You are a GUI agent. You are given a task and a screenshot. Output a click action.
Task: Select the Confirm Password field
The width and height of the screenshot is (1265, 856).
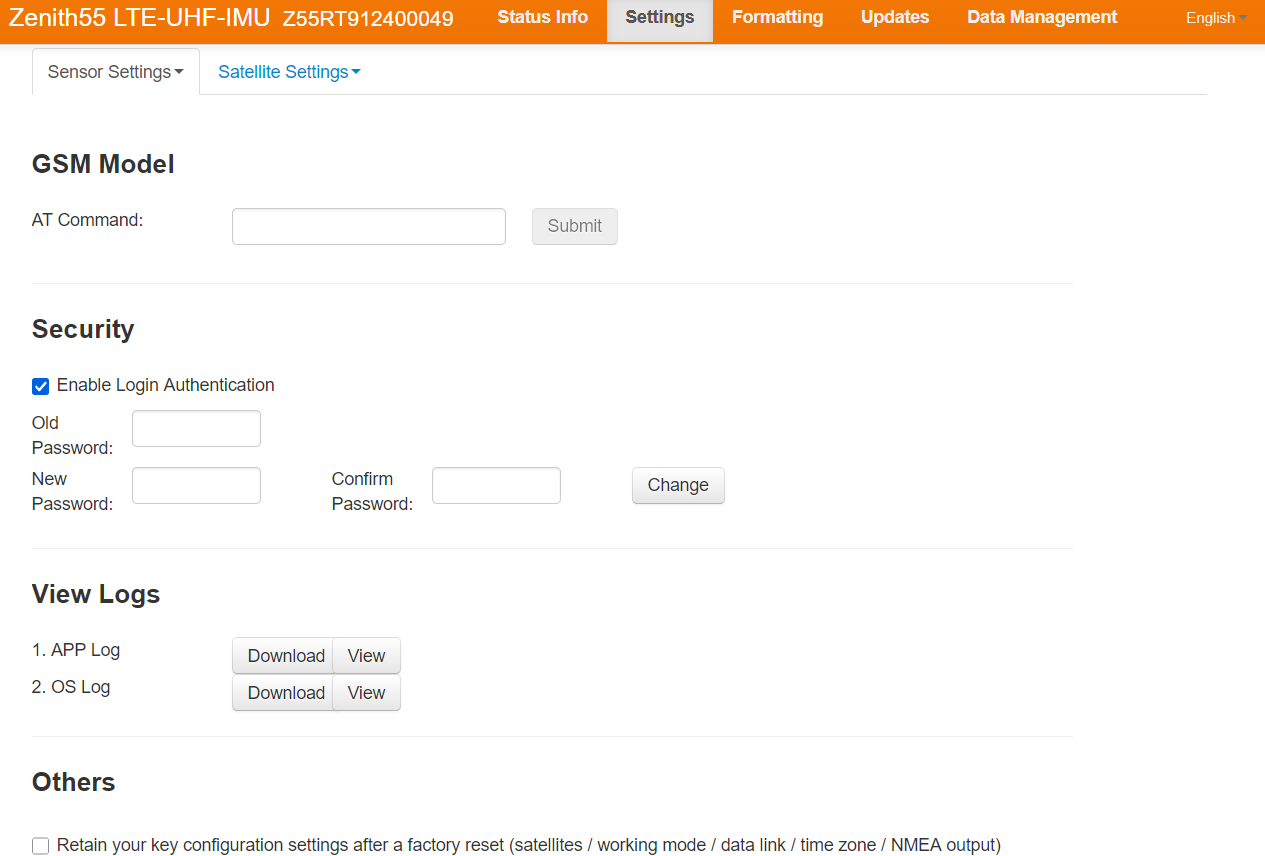pos(496,486)
